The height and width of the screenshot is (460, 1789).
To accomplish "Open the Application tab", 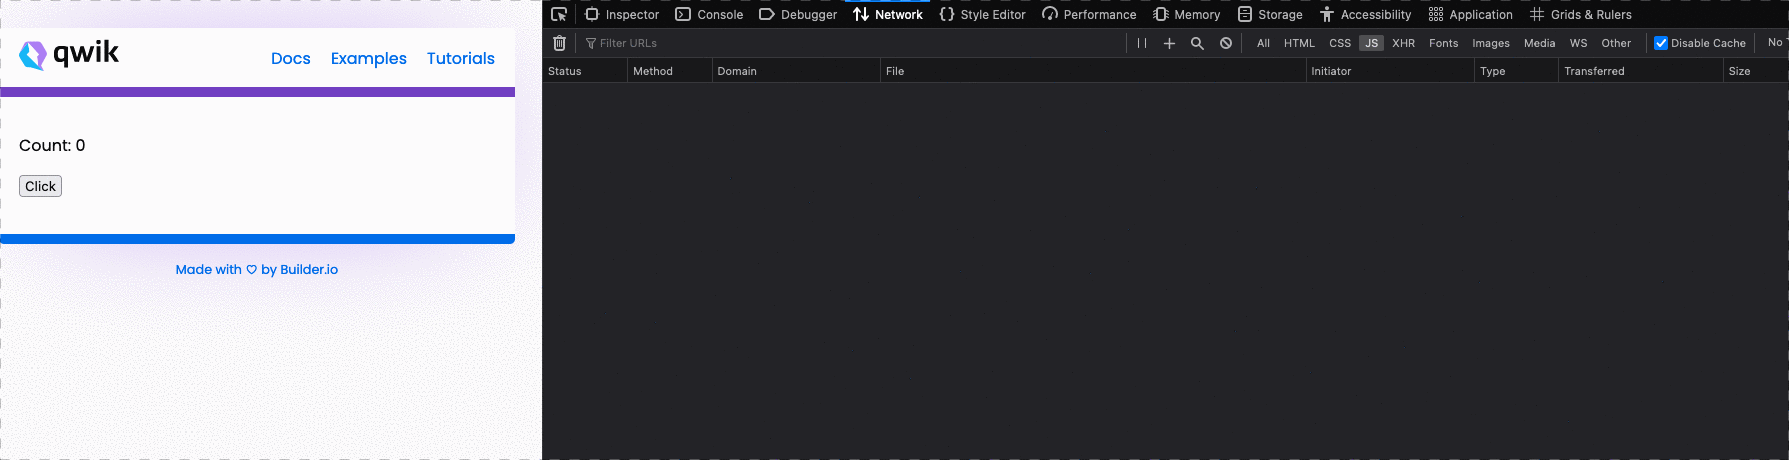I will point(1470,14).
